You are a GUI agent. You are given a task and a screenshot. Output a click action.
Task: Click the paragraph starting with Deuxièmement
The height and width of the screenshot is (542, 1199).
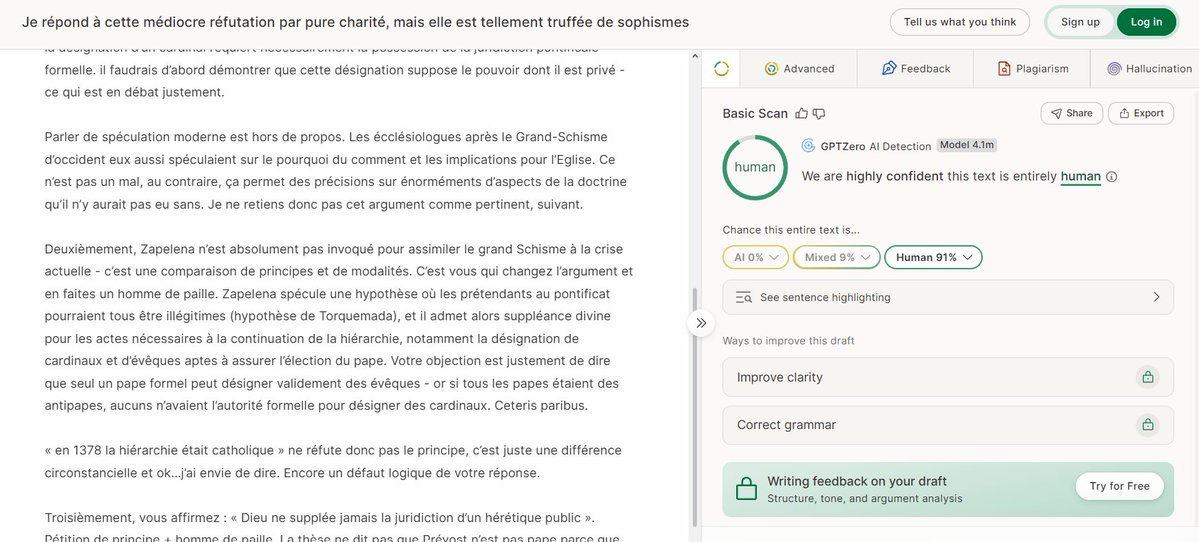point(339,327)
